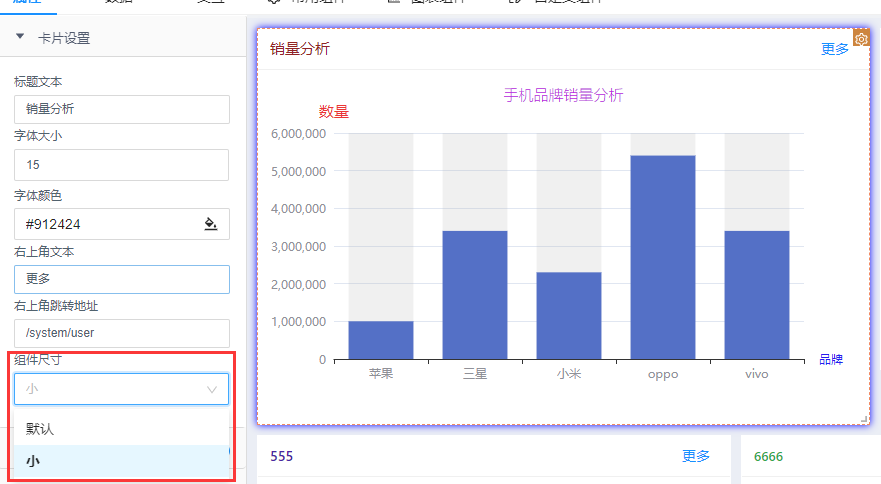This screenshot has width=881, height=484.
Task: Choose 默认 from size dropdown list
Action: click(x=121, y=429)
